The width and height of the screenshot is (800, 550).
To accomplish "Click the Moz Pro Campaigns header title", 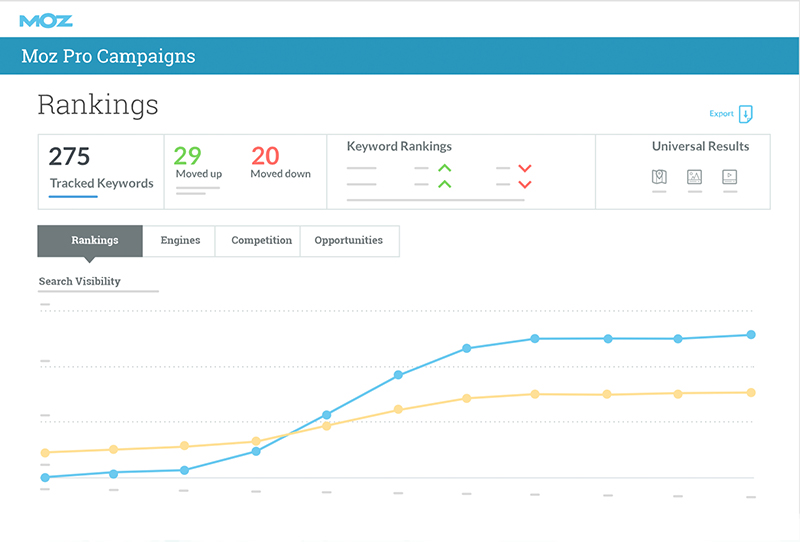I will 108,57.
